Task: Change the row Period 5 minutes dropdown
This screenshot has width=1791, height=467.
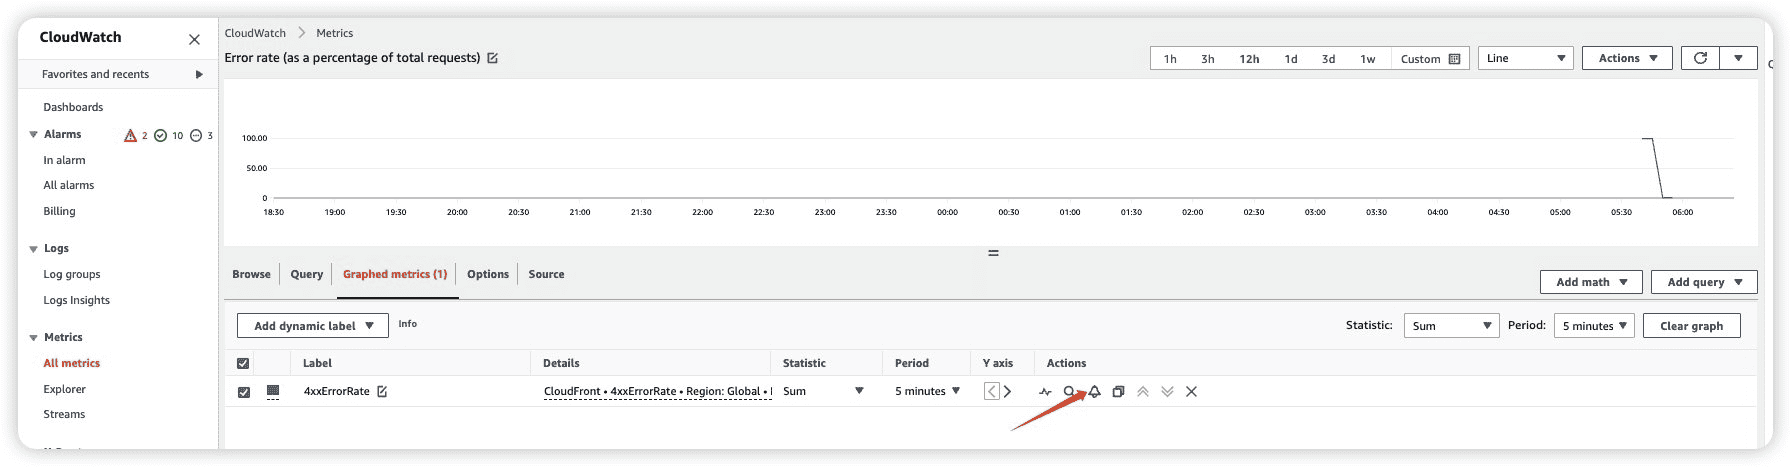Action: 927,391
